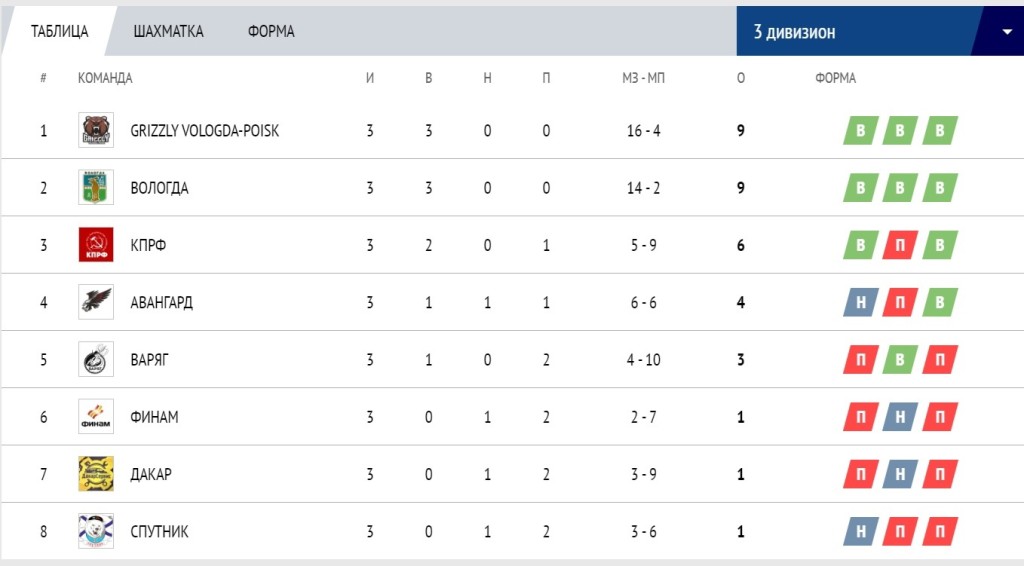Click the Grizzly Vologda-Poisk bear logo

[96, 130]
